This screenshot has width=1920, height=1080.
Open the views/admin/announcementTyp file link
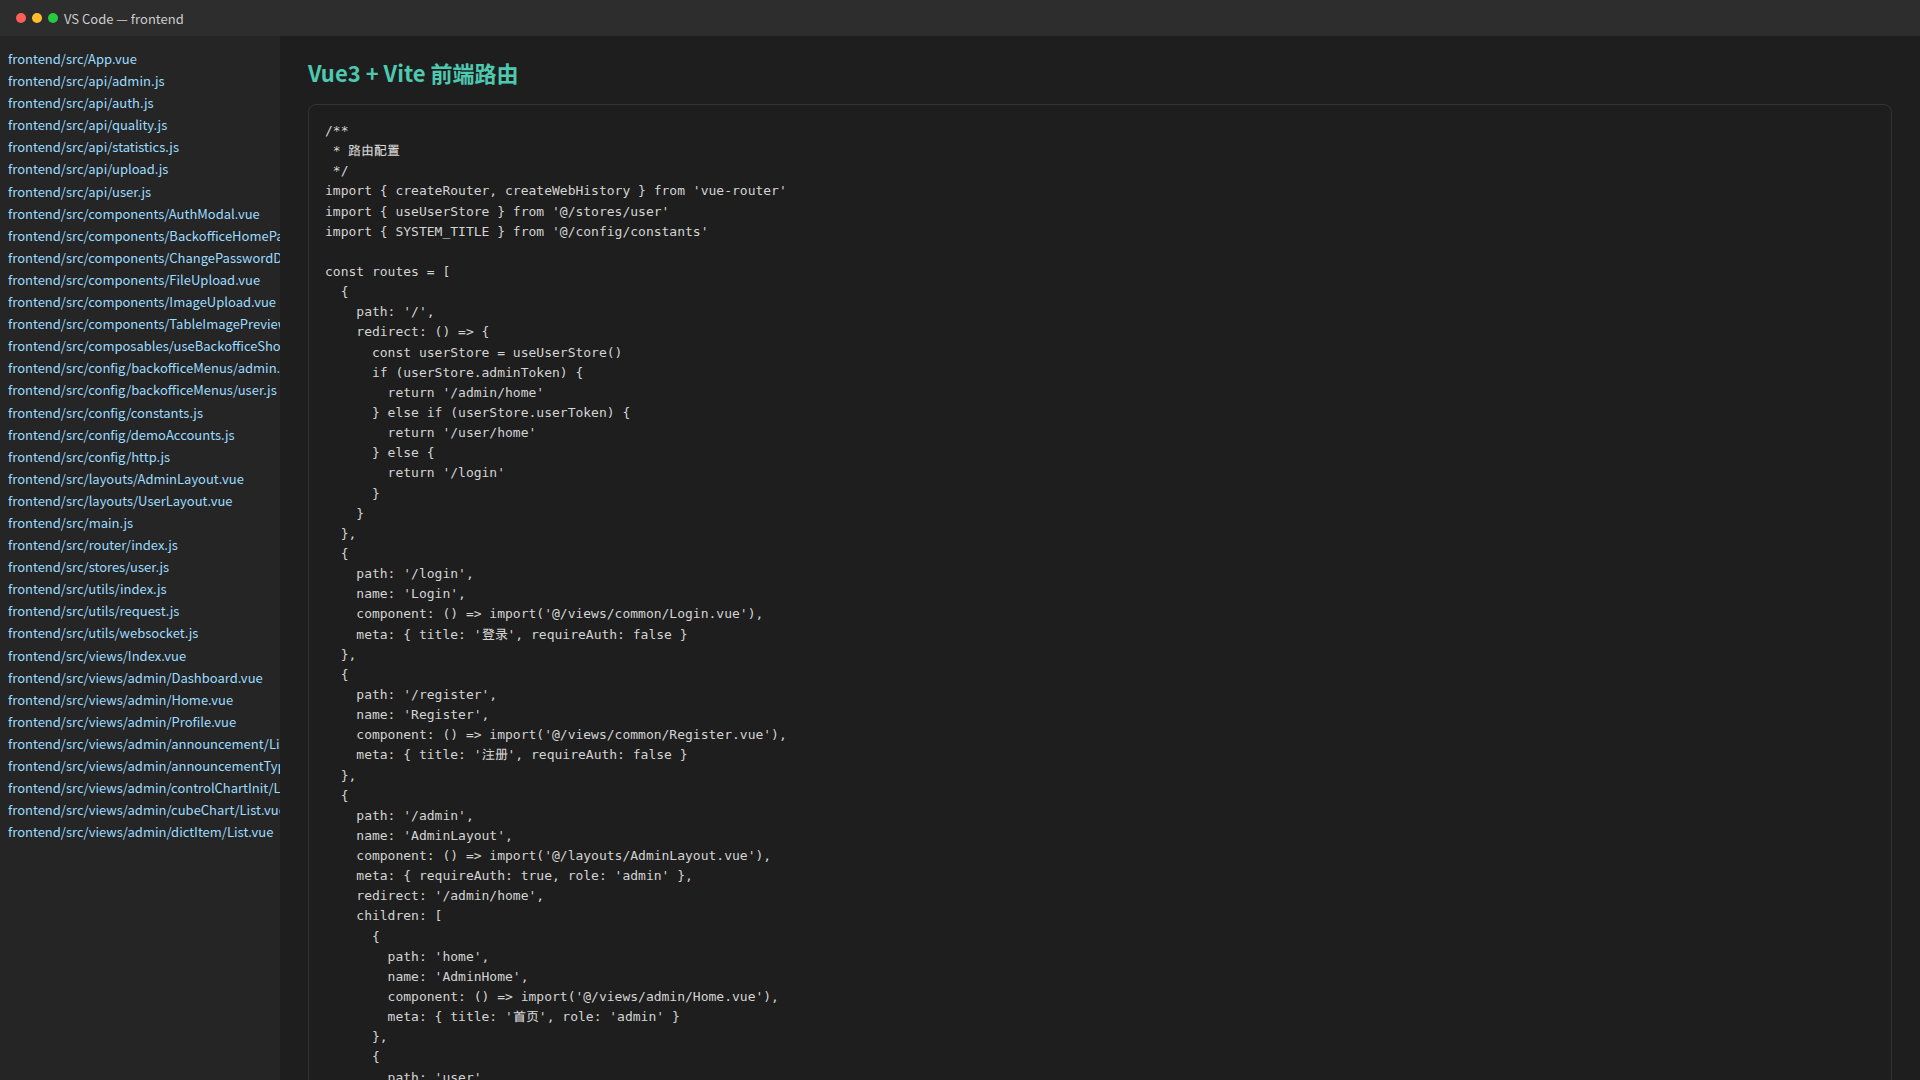[144, 766]
